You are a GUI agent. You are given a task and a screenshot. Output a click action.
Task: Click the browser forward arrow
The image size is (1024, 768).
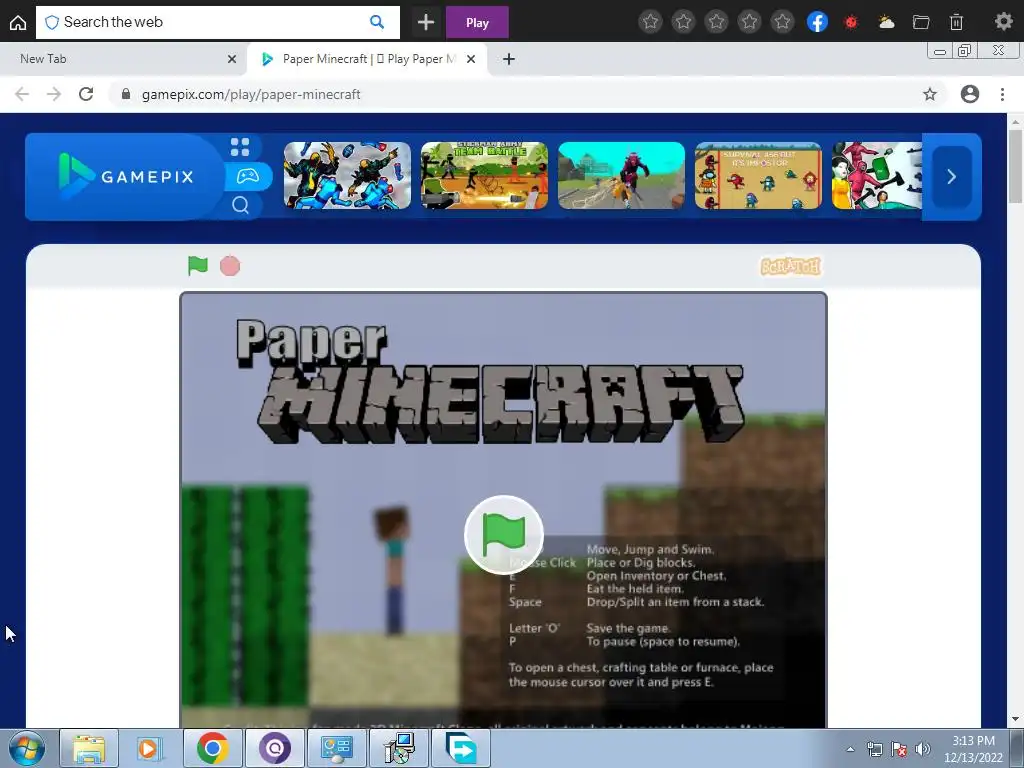click(x=54, y=94)
